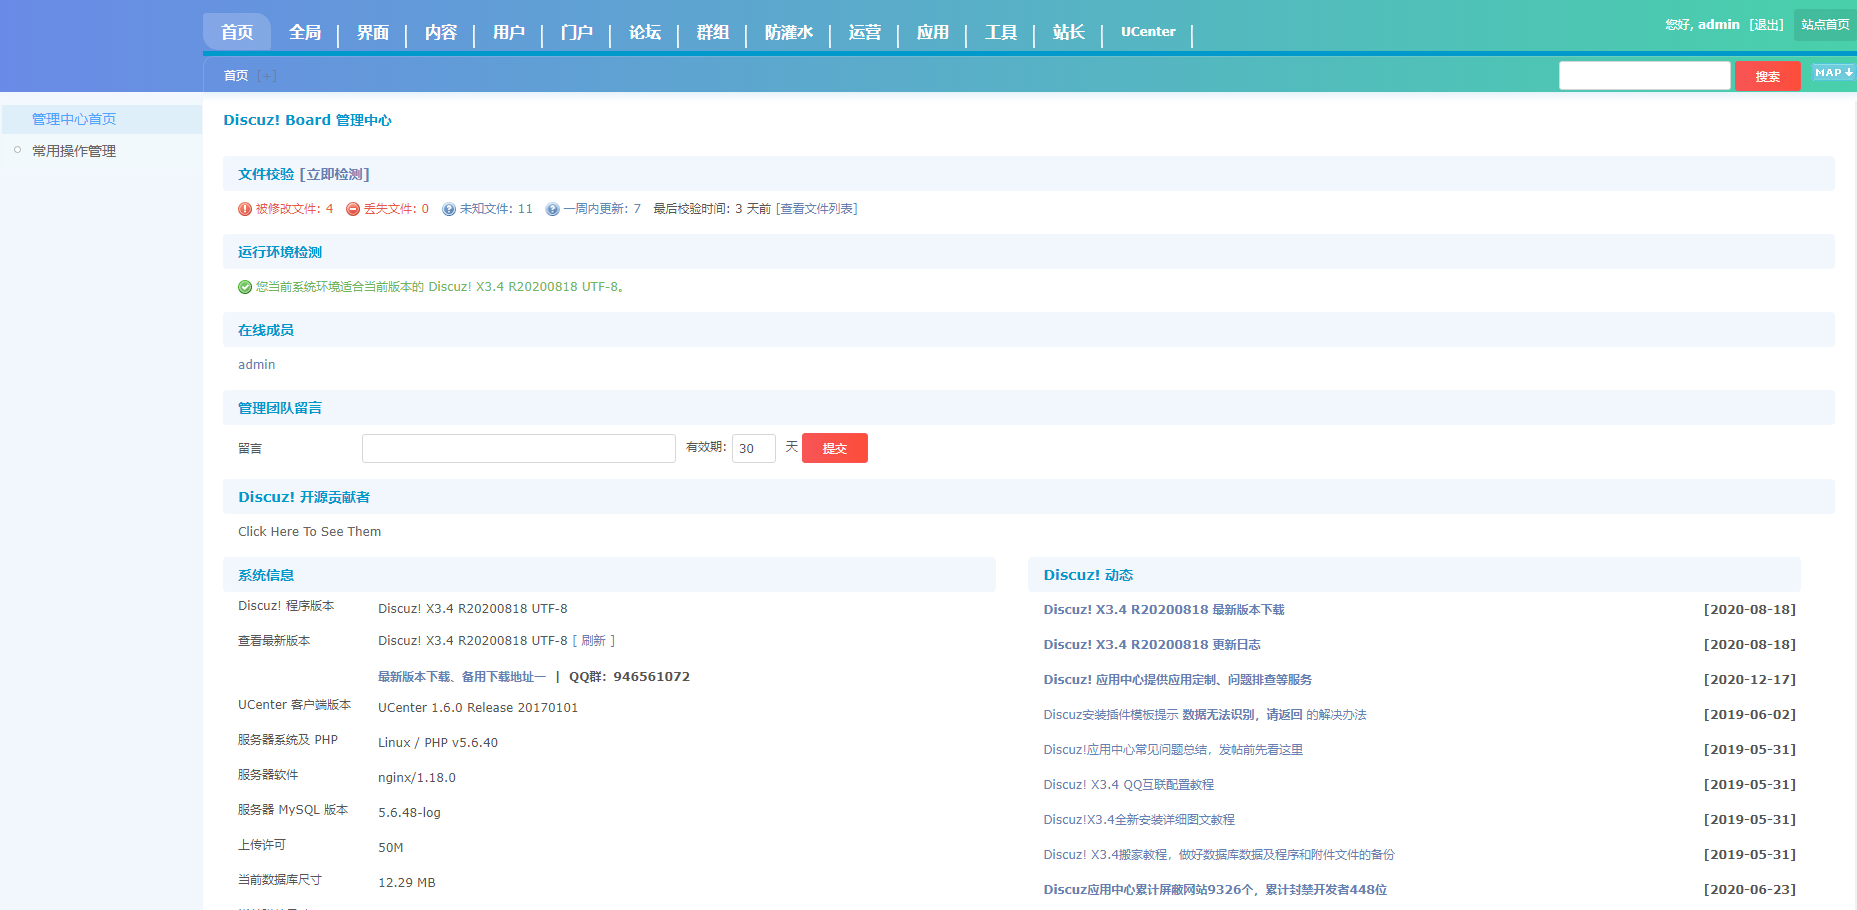Open the 首页 top menu tab
The image size is (1857, 910).
(x=237, y=32)
